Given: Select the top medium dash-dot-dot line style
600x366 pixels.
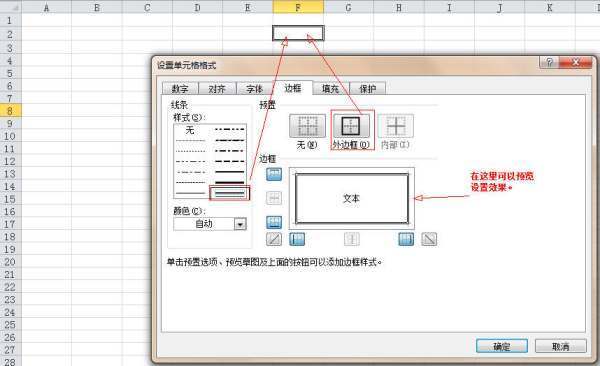Looking at the screenshot, I should click(229, 129).
